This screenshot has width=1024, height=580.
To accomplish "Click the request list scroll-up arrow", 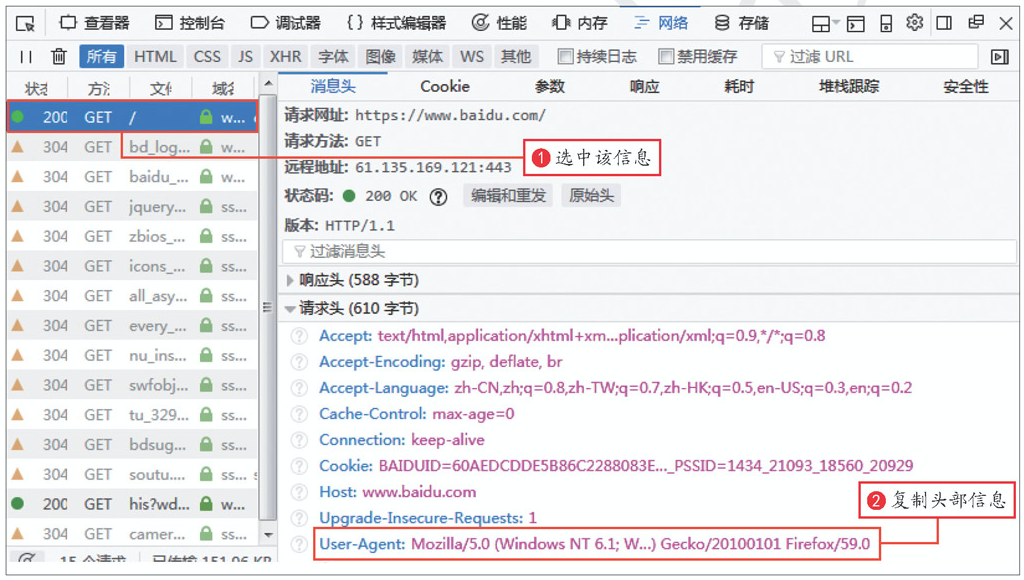I will [268, 84].
